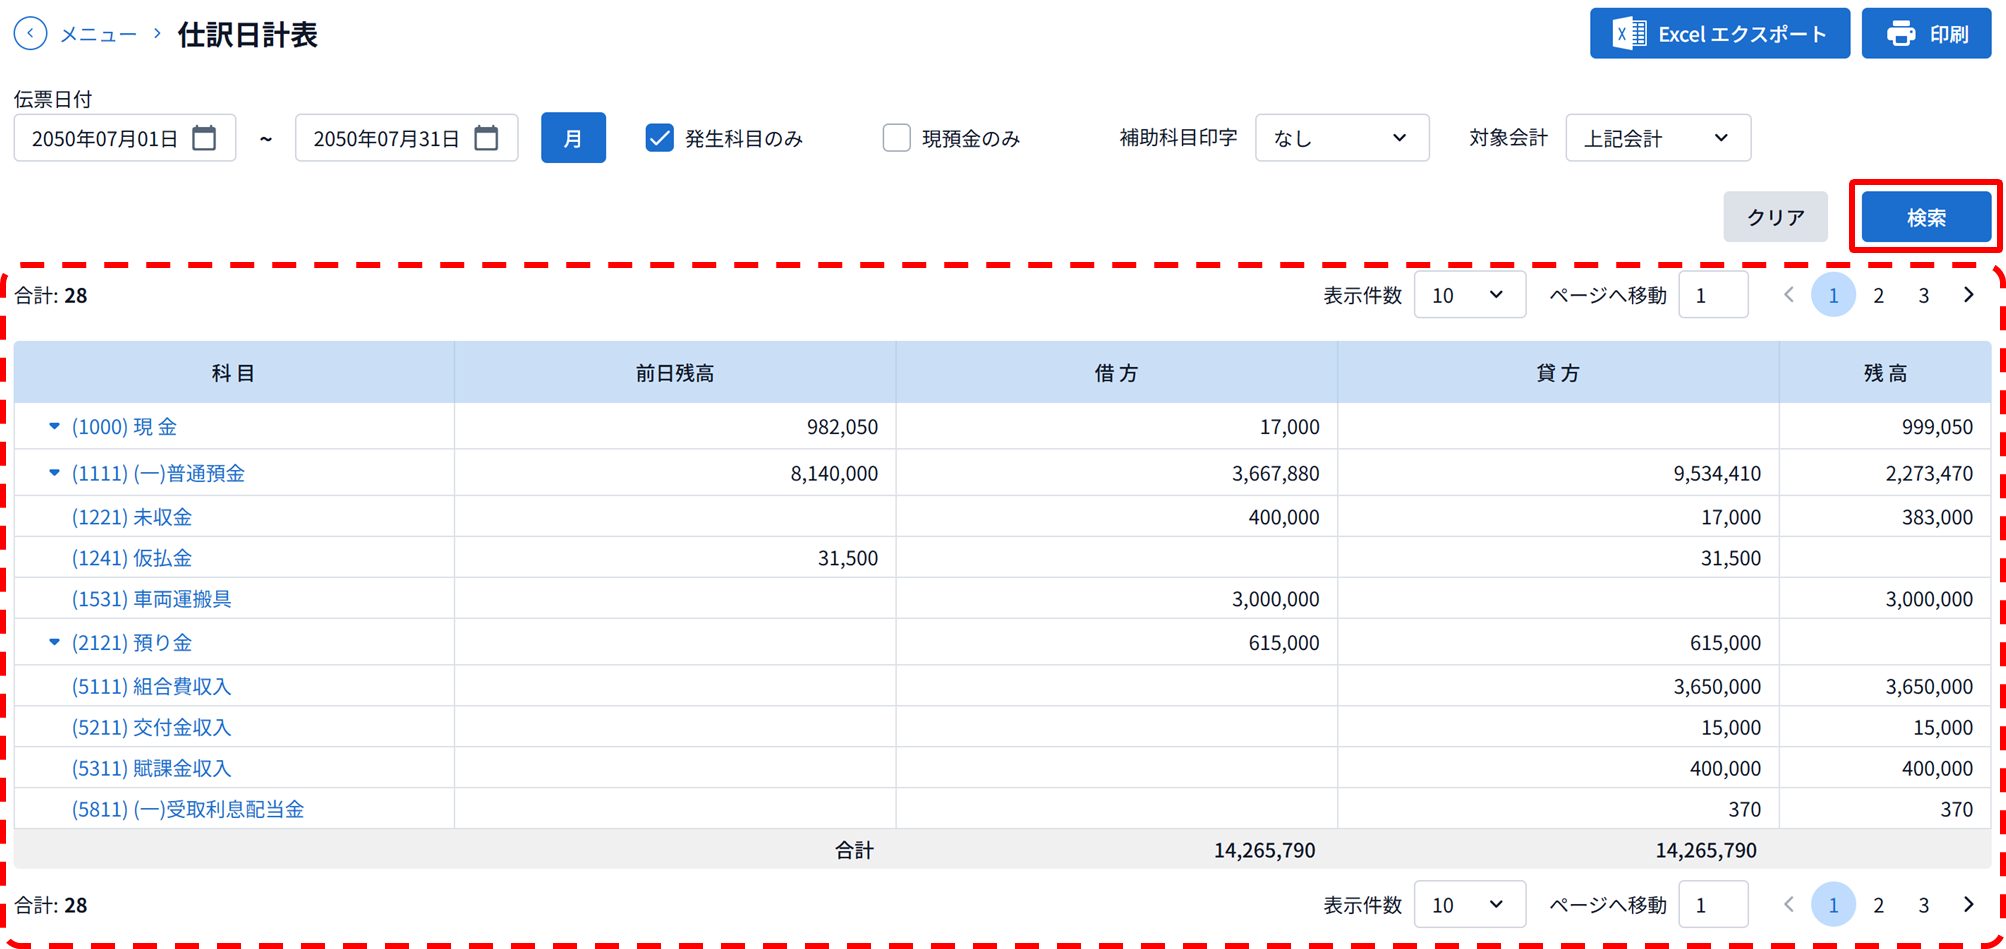This screenshot has height=949, width=2006.
Task: Open the 補助科目印字 dropdown showing なし
Action: point(1342,138)
